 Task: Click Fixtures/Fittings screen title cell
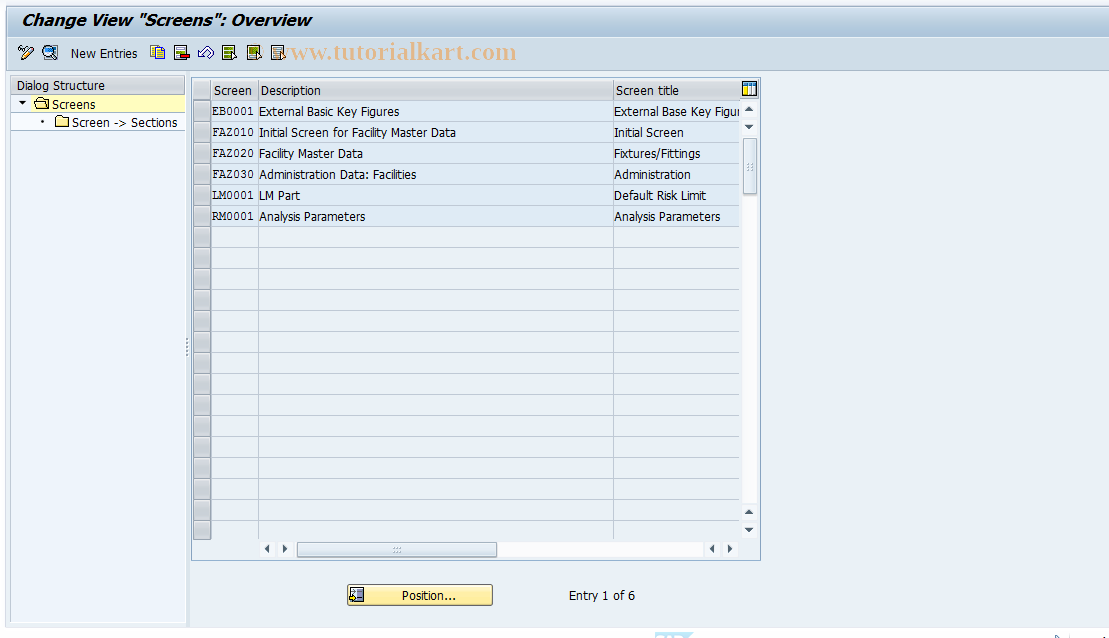click(x=676, y=153)
